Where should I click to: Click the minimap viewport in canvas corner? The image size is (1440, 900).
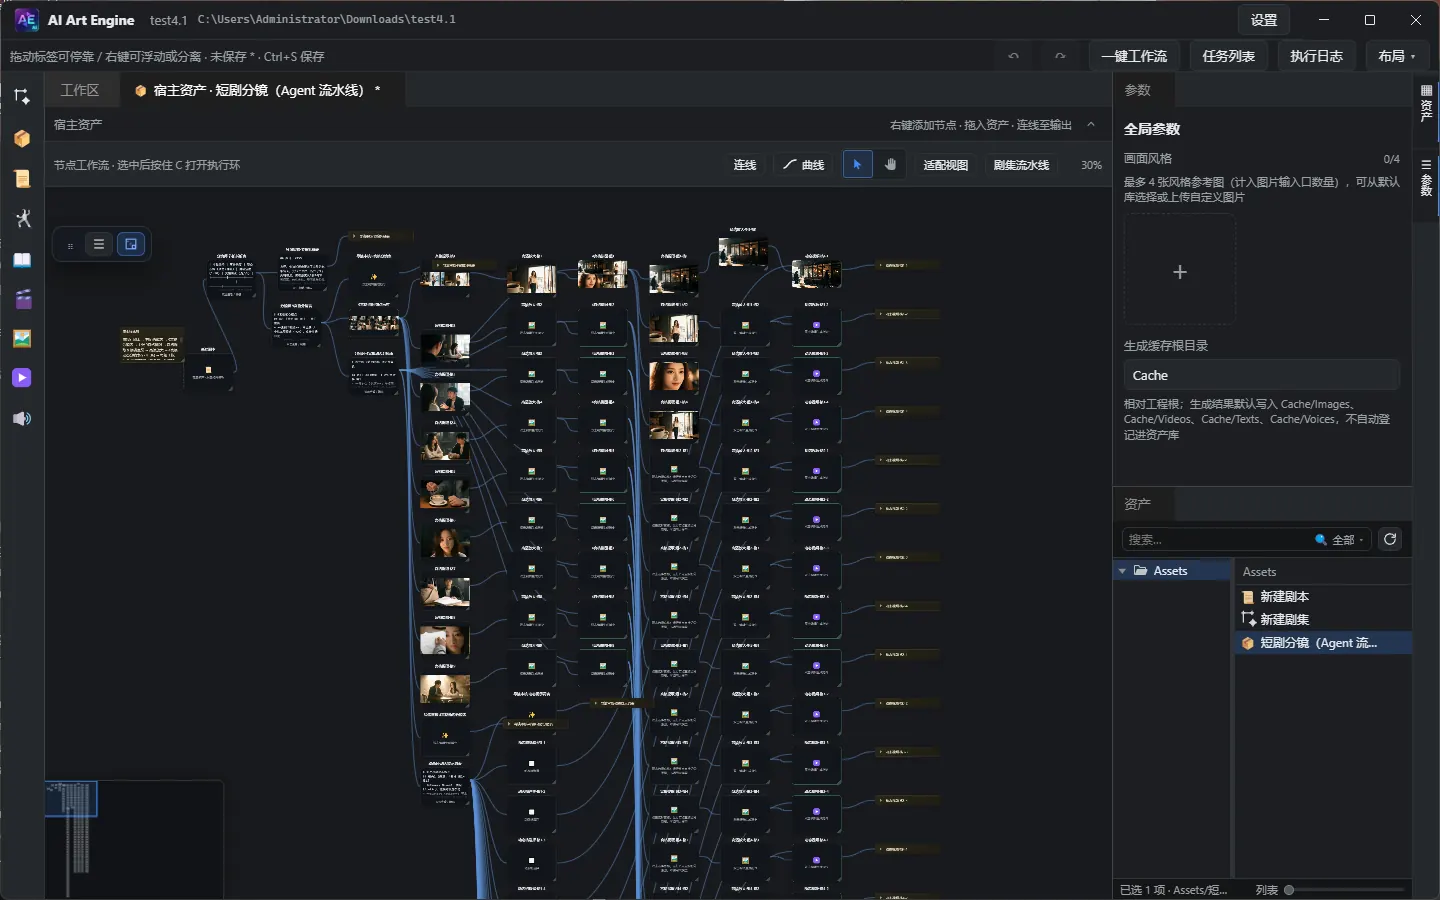(x=72, y=800)
